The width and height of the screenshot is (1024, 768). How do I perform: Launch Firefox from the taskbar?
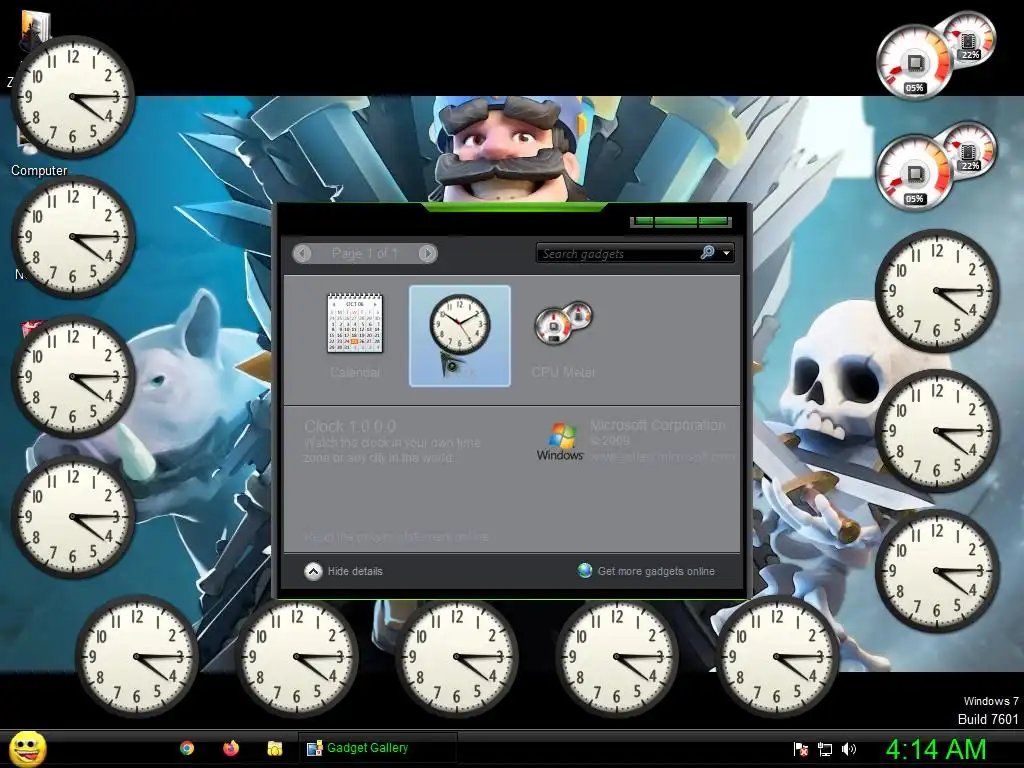[x=231, y=748]
